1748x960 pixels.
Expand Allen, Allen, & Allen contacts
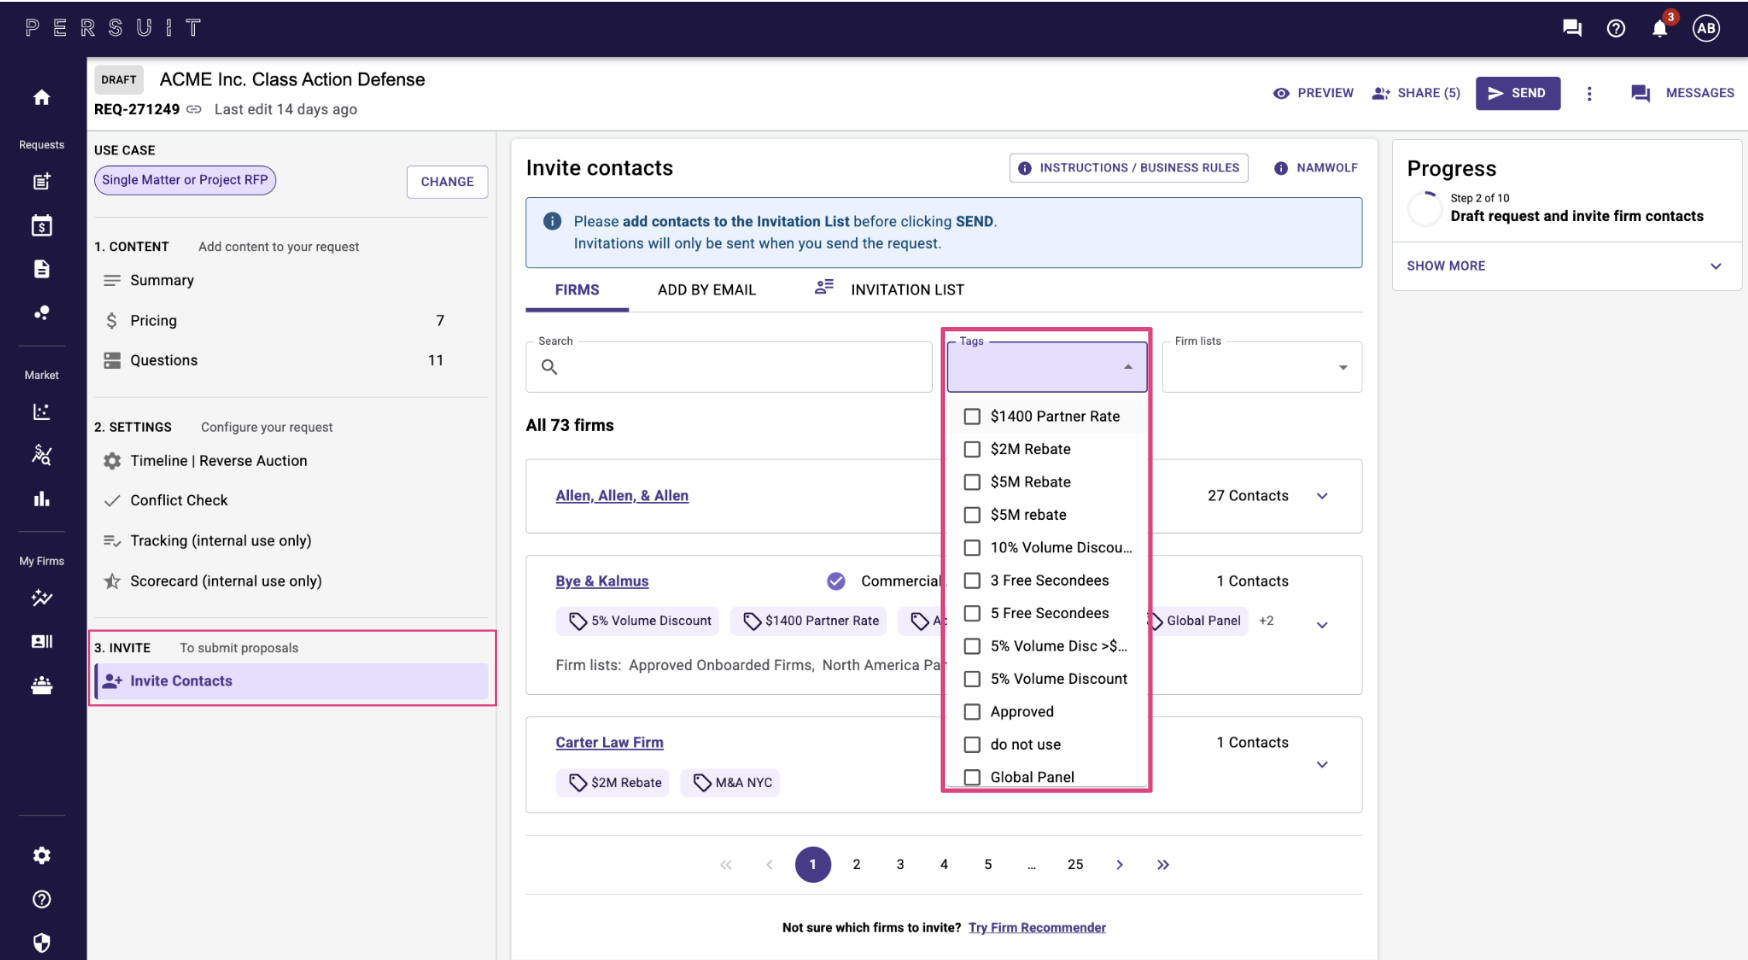point(1322,496)
